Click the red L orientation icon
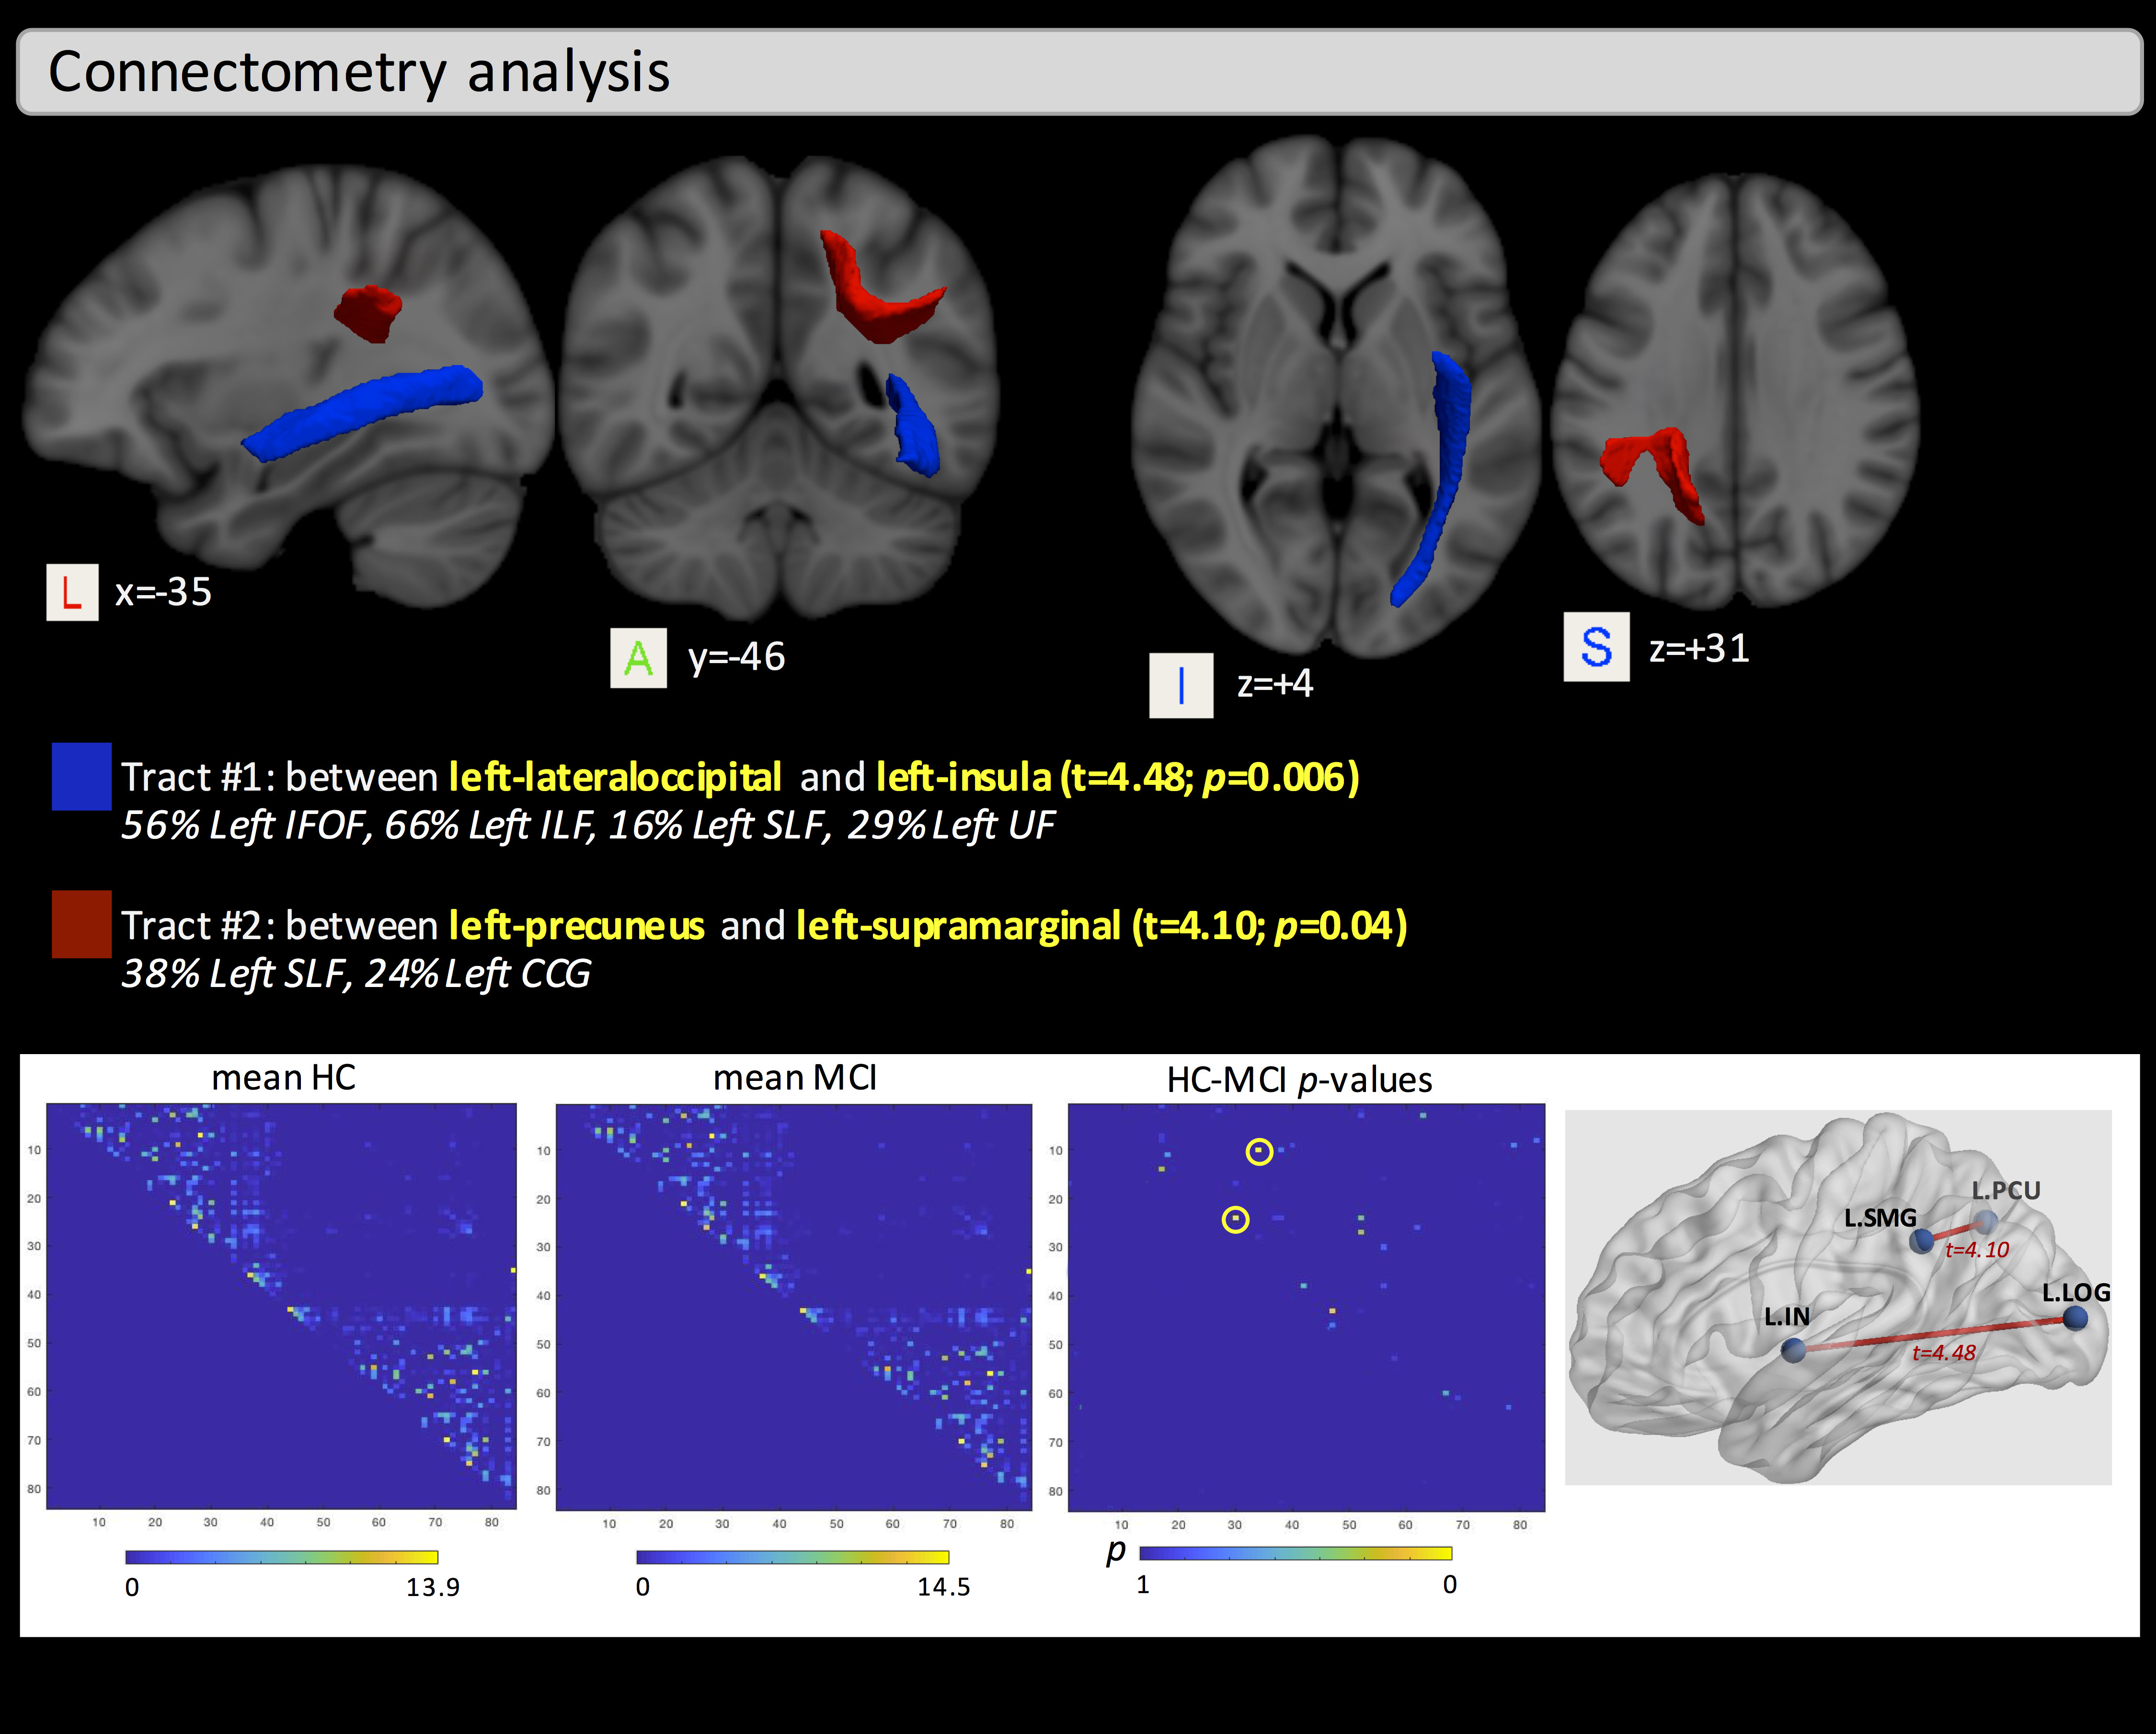 tap(72, 592)
